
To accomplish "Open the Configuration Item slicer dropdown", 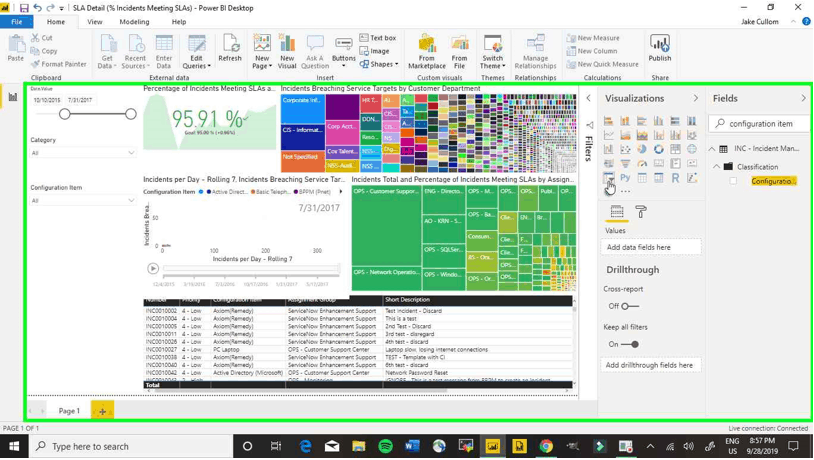I will click(x=82, y=200).
